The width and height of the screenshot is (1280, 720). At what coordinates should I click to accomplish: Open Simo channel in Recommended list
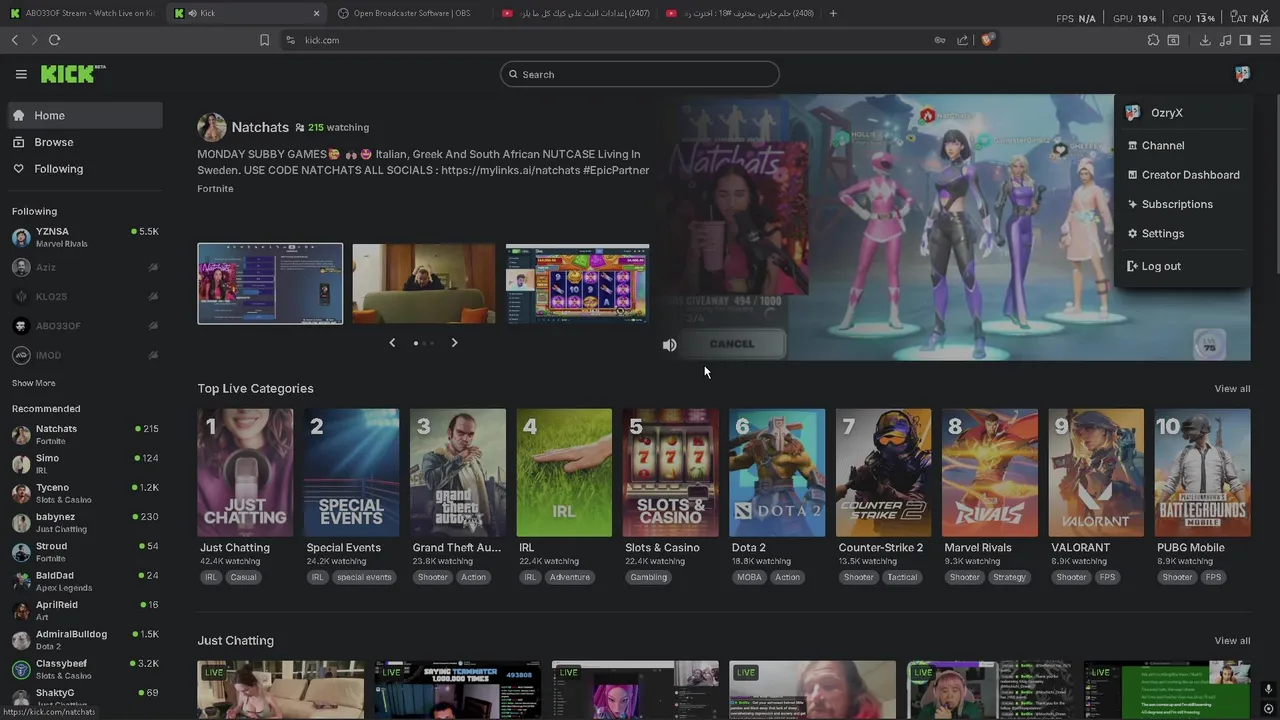point(85,464)
